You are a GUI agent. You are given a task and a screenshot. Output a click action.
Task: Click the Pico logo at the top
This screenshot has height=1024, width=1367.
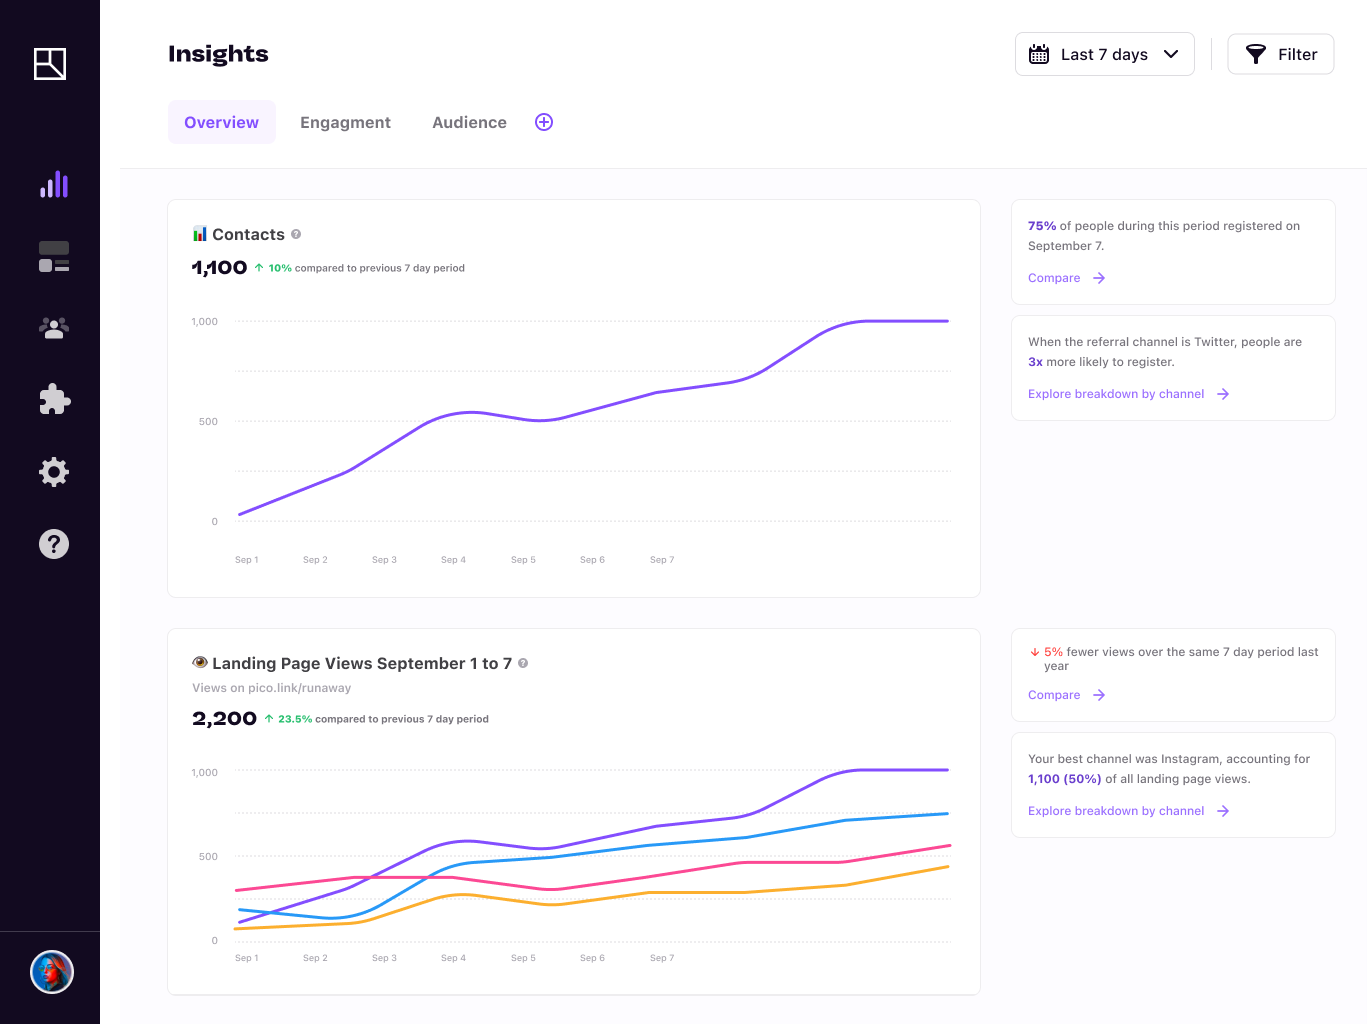coord(50,64)
